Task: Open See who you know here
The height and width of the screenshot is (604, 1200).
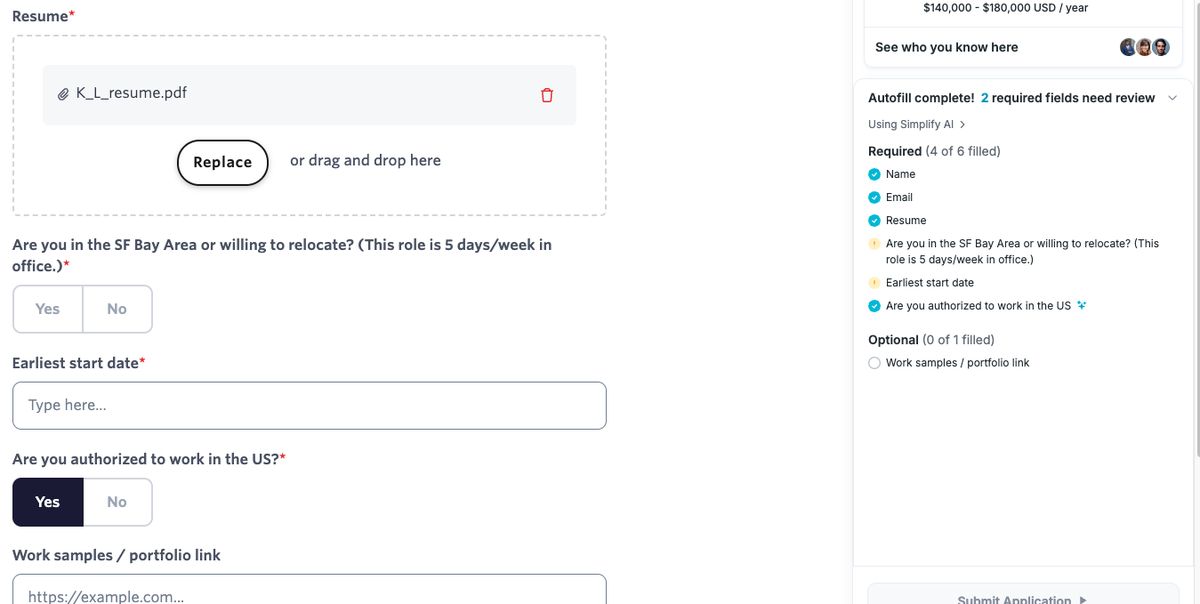Action: (x=946, y=47)
